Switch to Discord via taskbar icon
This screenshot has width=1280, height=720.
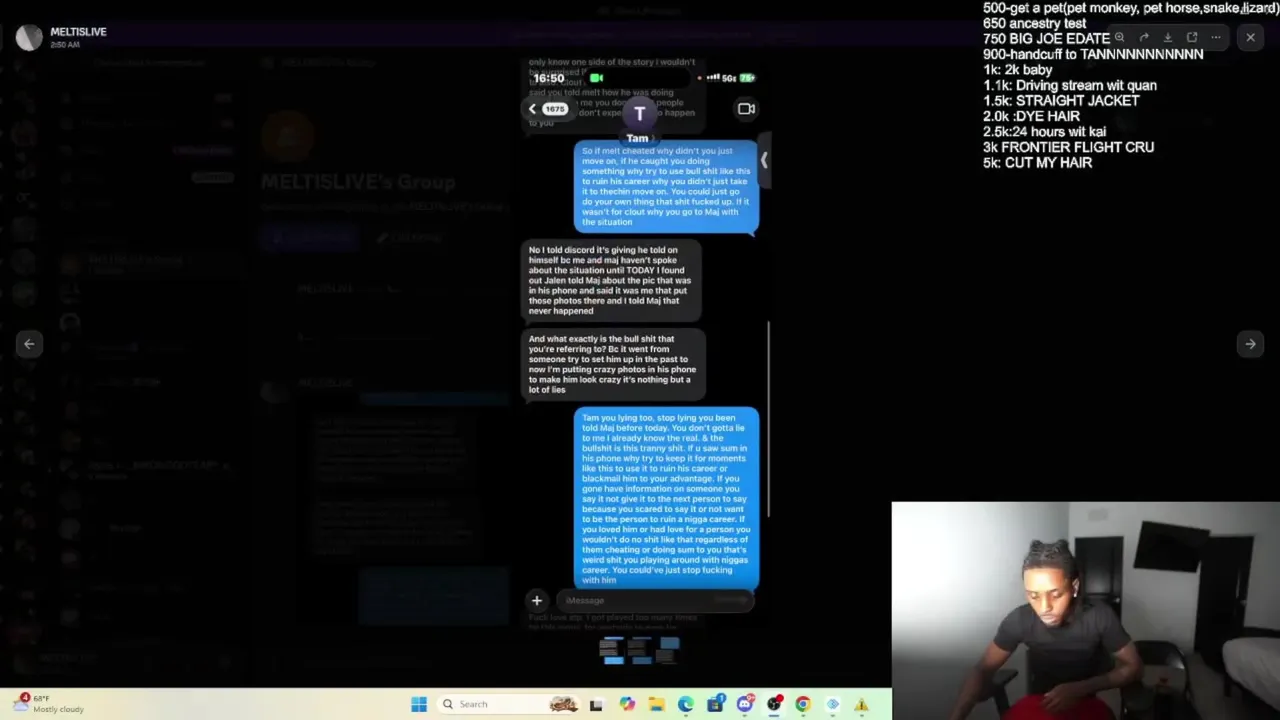744,704
